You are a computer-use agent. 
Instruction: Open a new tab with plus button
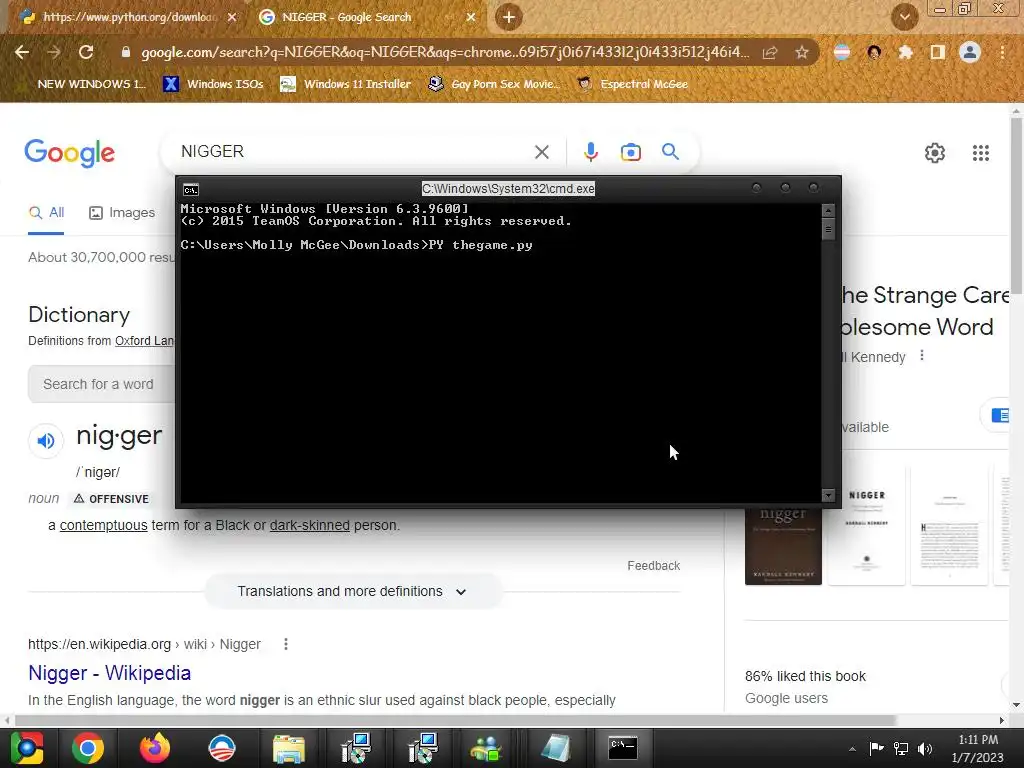point(509,17)
